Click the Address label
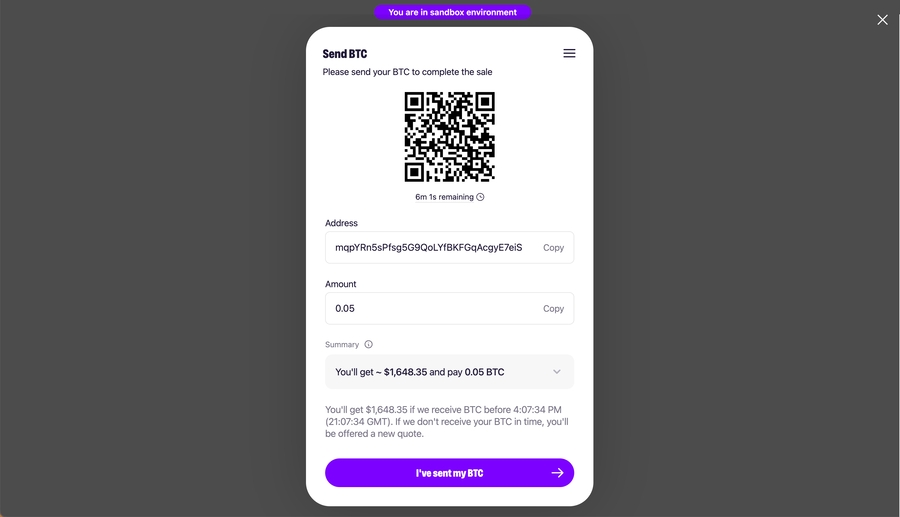 click(341, 223)
